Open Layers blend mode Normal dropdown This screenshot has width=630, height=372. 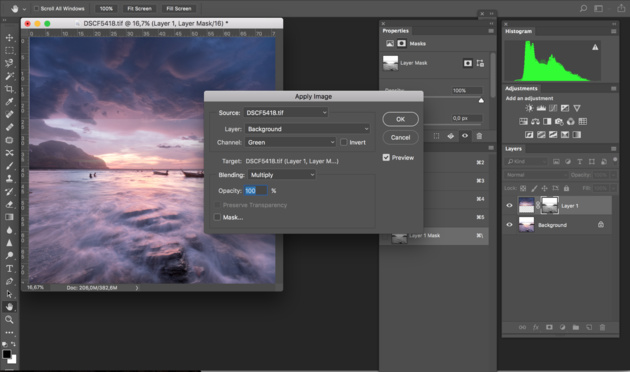click(536, 175)
